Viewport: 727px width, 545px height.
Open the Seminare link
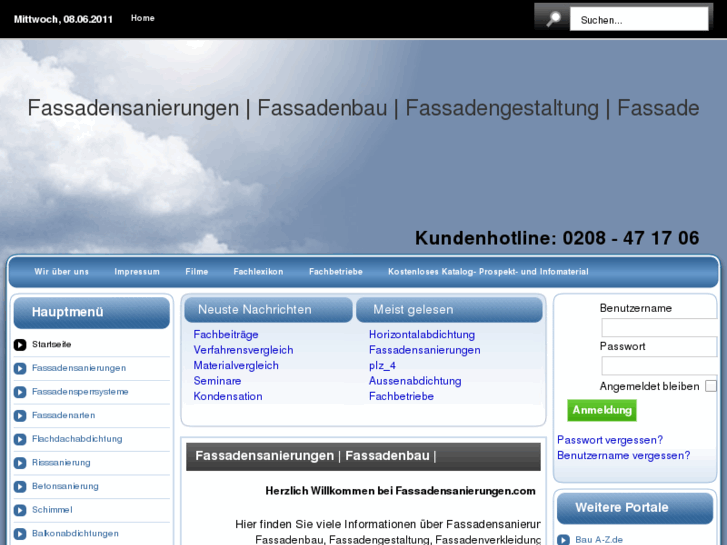click(217, 381)
